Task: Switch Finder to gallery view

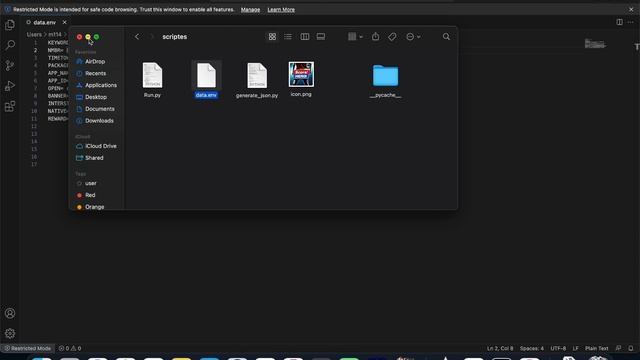Action: point(321,37)
